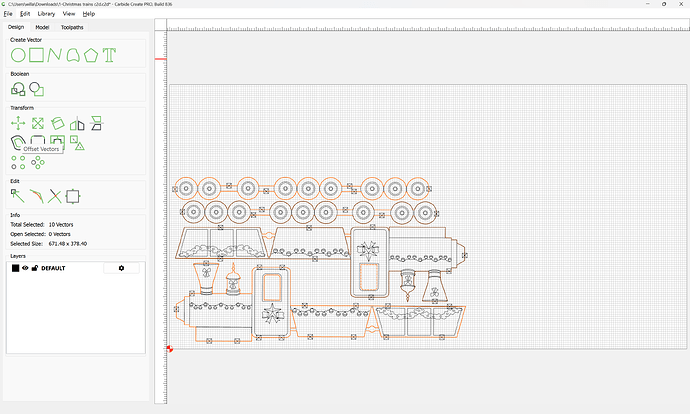Open the File menu

click(8, 14)
